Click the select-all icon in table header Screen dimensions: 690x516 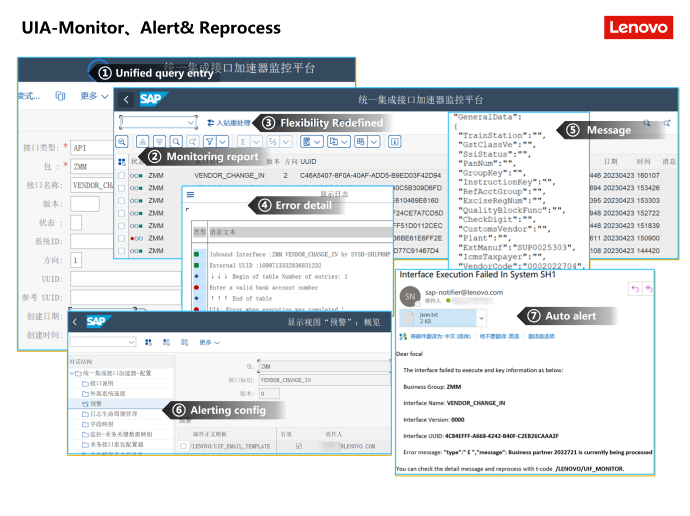(122, 162)
